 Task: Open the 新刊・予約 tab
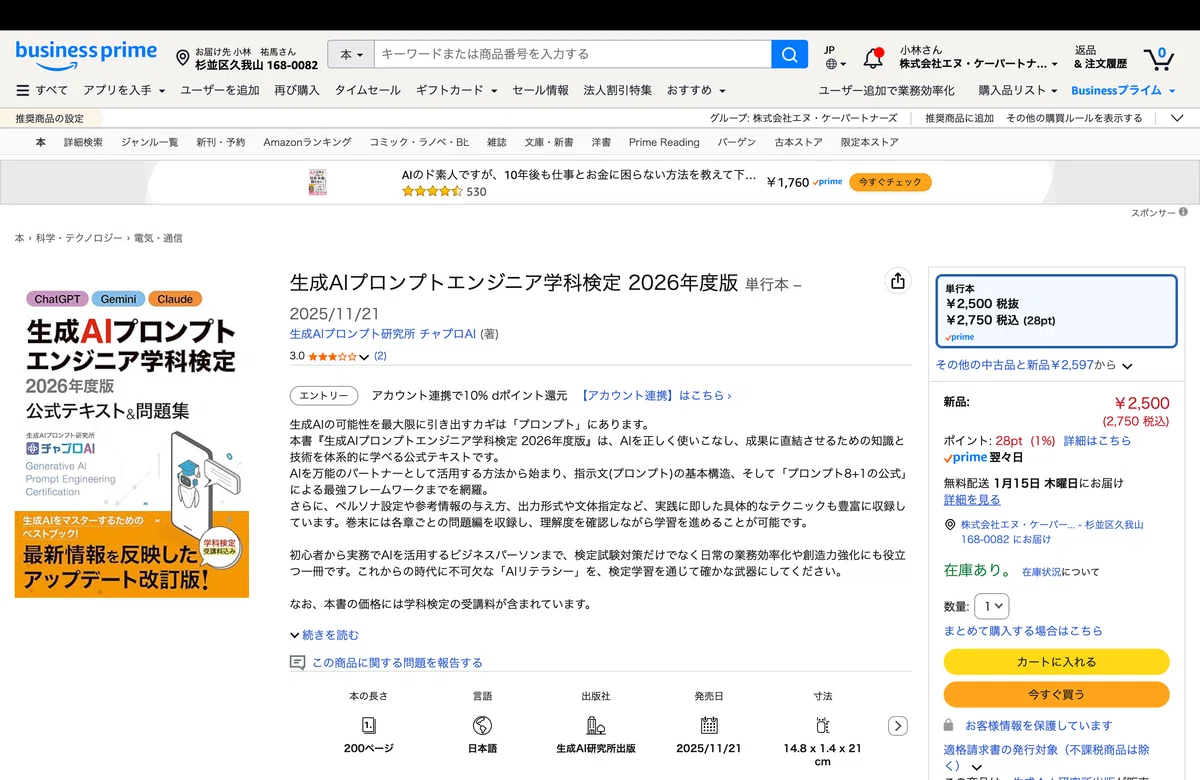click(x=220, y=142)
